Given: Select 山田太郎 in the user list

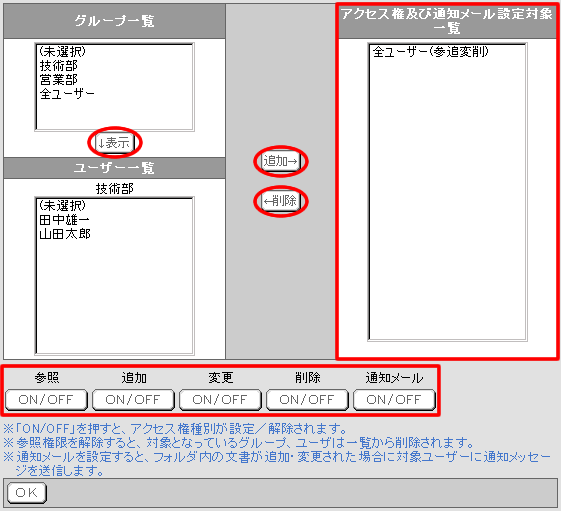Looking at the screenshot, I should point(114,234).
